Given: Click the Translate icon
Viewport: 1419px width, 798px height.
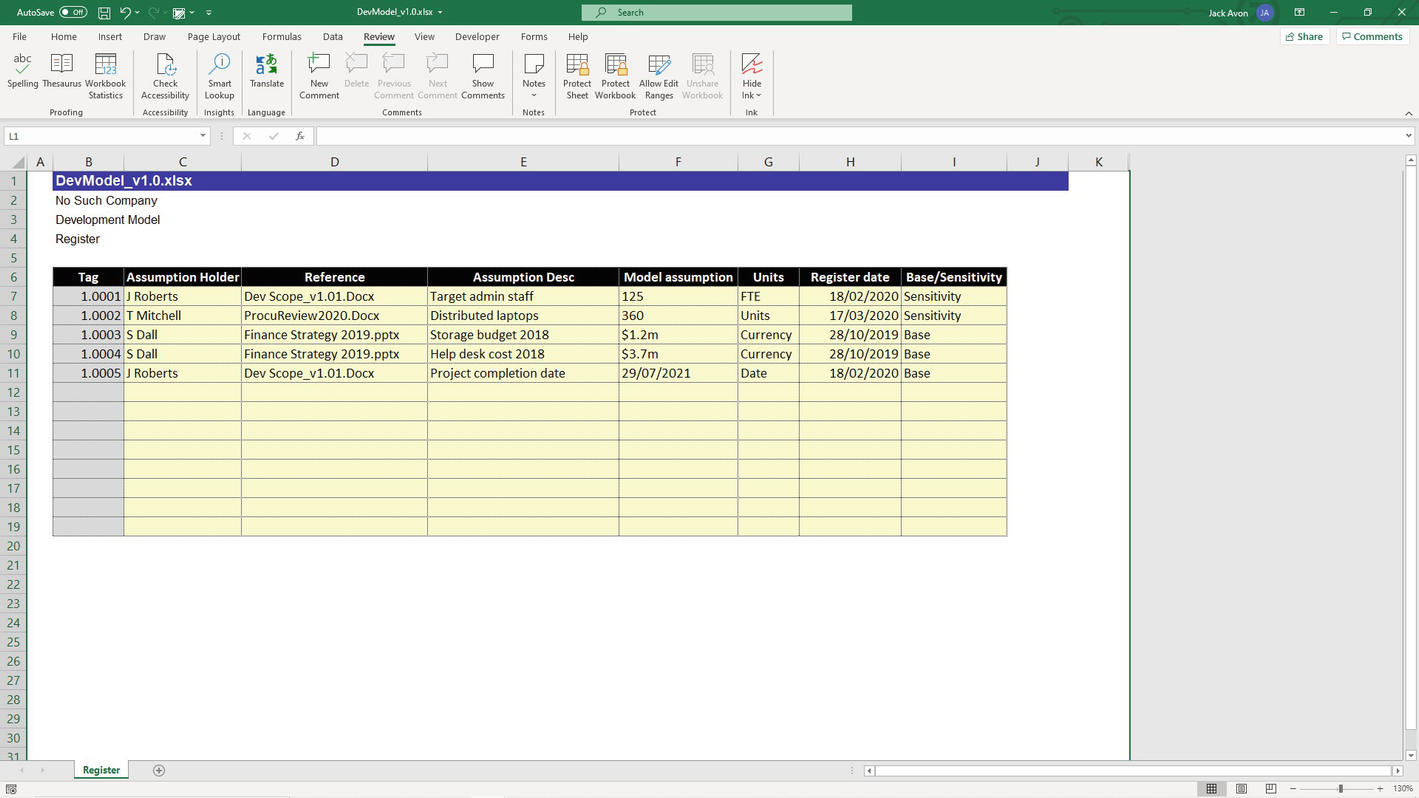Looking at the screenshot, I should click(x=266, y=72).
